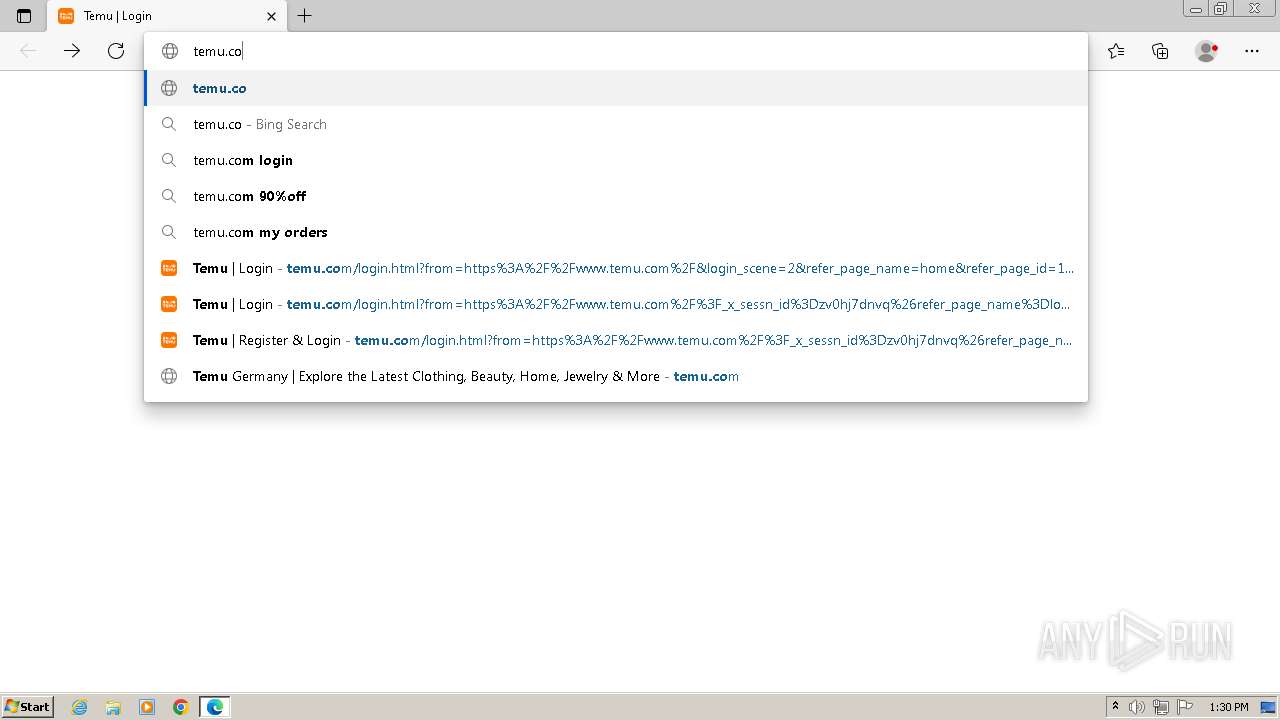Viewport: 1280px width, 720px height.
Task: Open the Windows Start button
Action: point(28,707)
